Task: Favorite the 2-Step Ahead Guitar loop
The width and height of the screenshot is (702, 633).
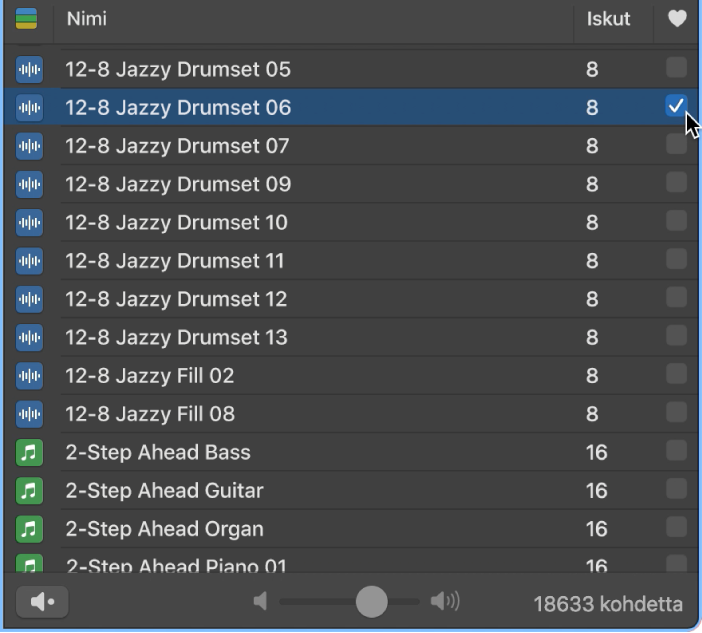Action: tap(676, 489)
